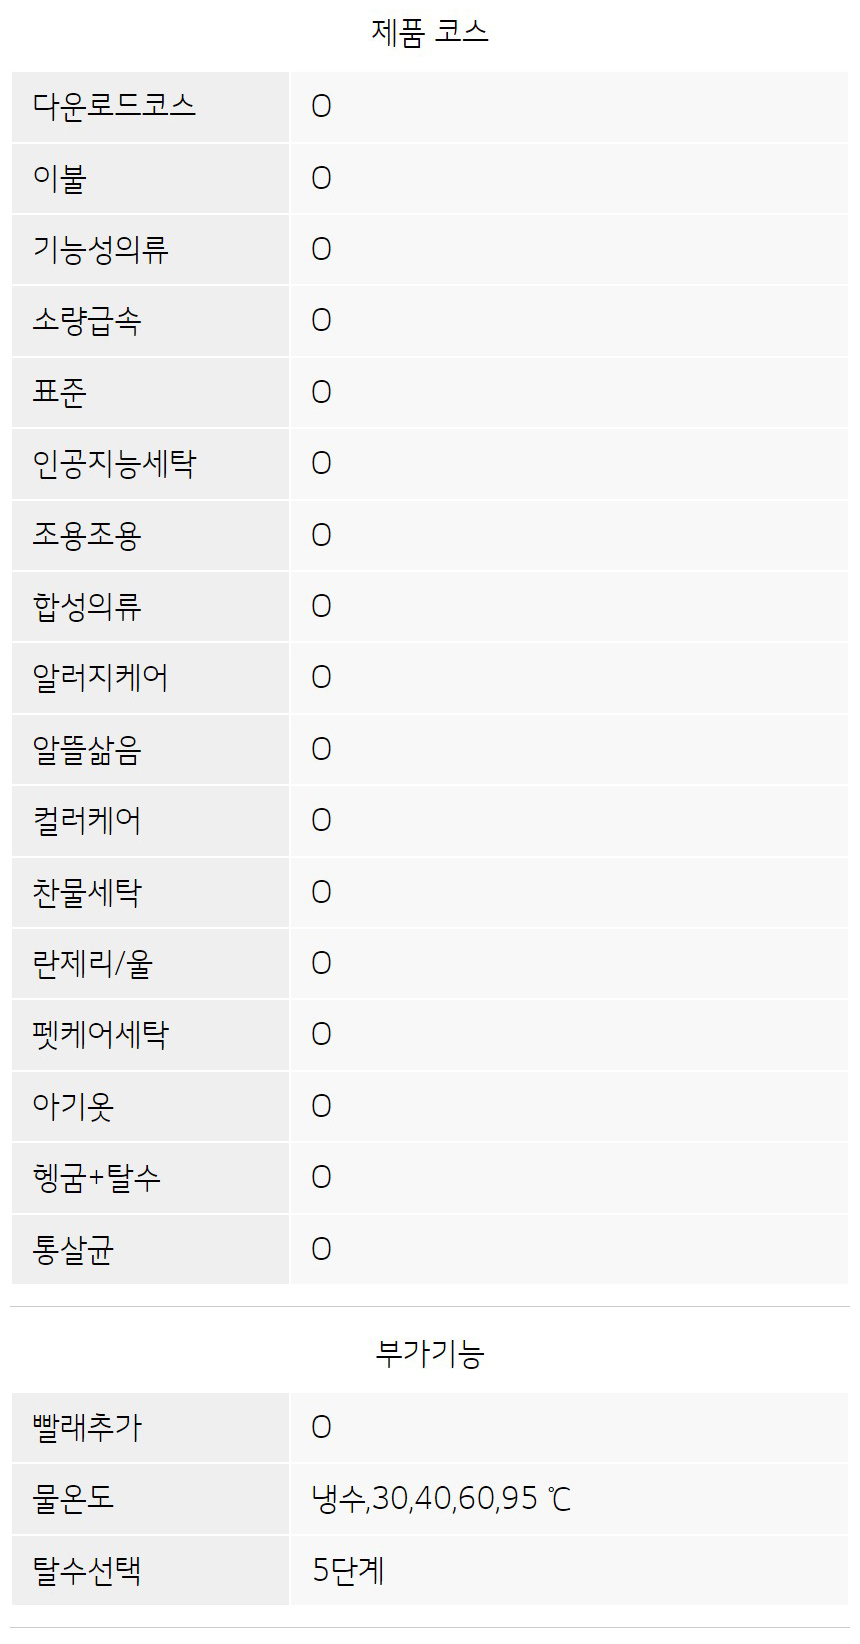Select the 이불 course label
Screen dimensions: 860x1644
pos(60,178)
